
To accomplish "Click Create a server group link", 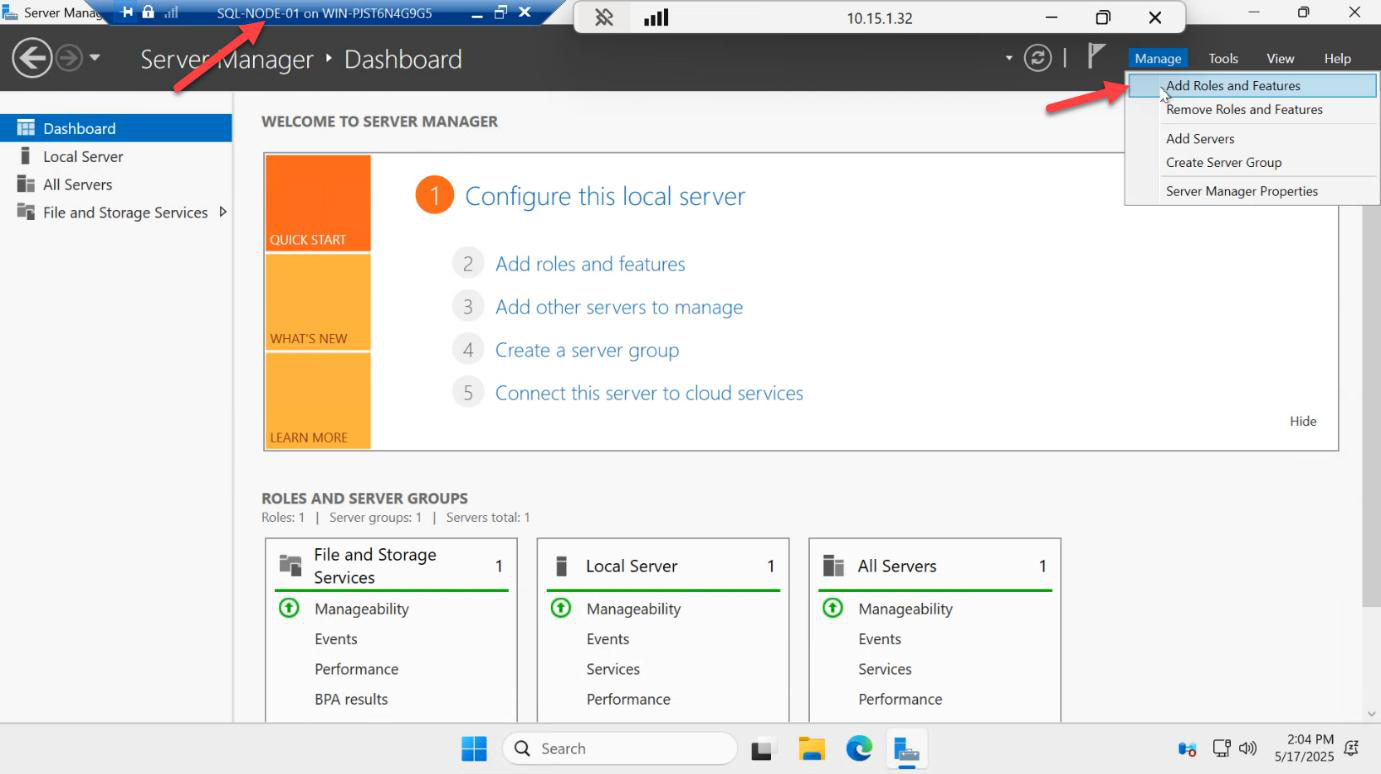I will (587, 350).
